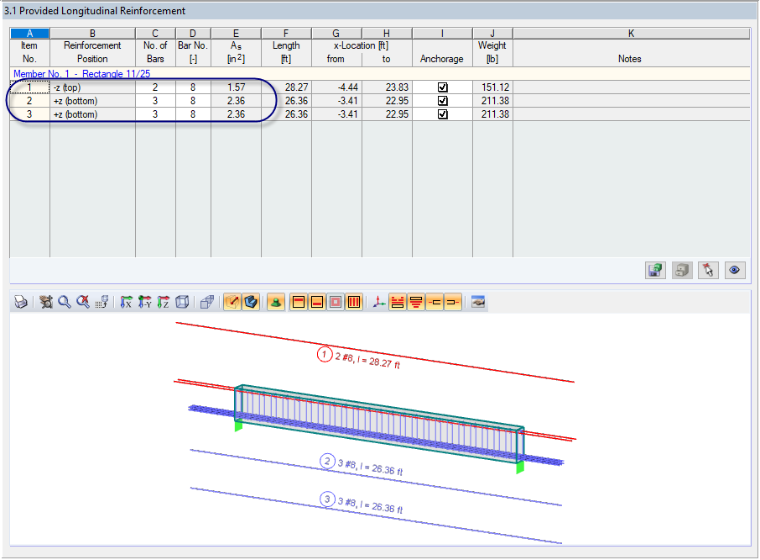
Task: Select column A header
Action: point(30,33)
